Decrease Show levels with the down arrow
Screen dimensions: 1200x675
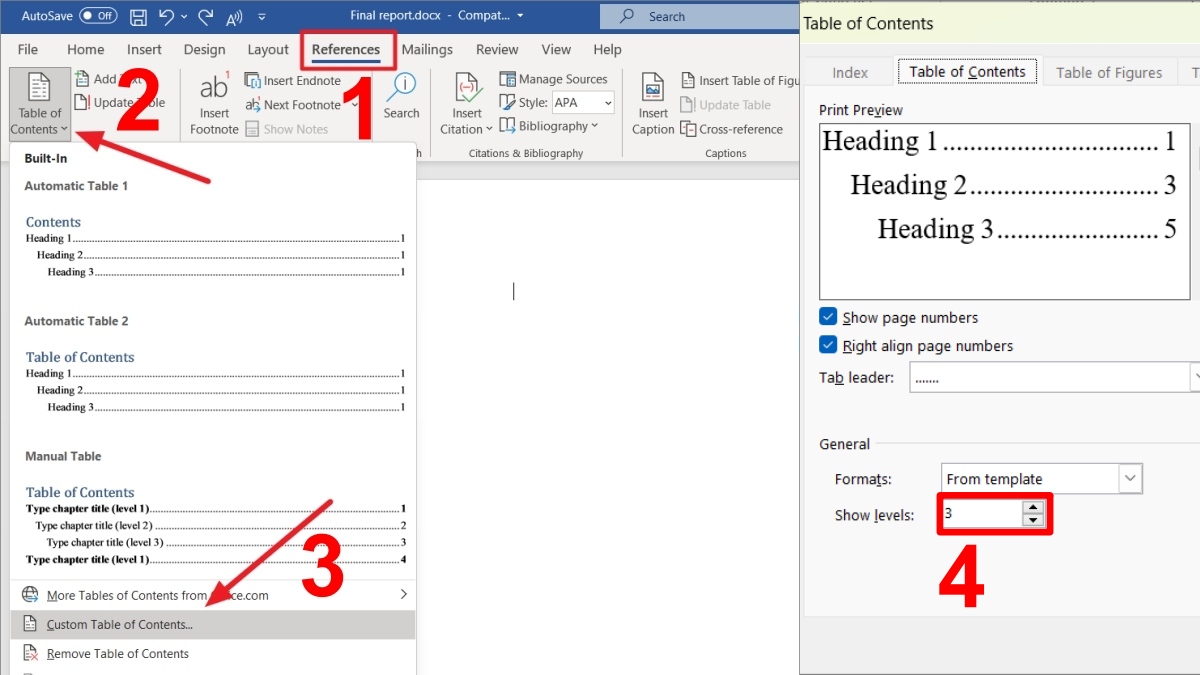[1033, 521]
